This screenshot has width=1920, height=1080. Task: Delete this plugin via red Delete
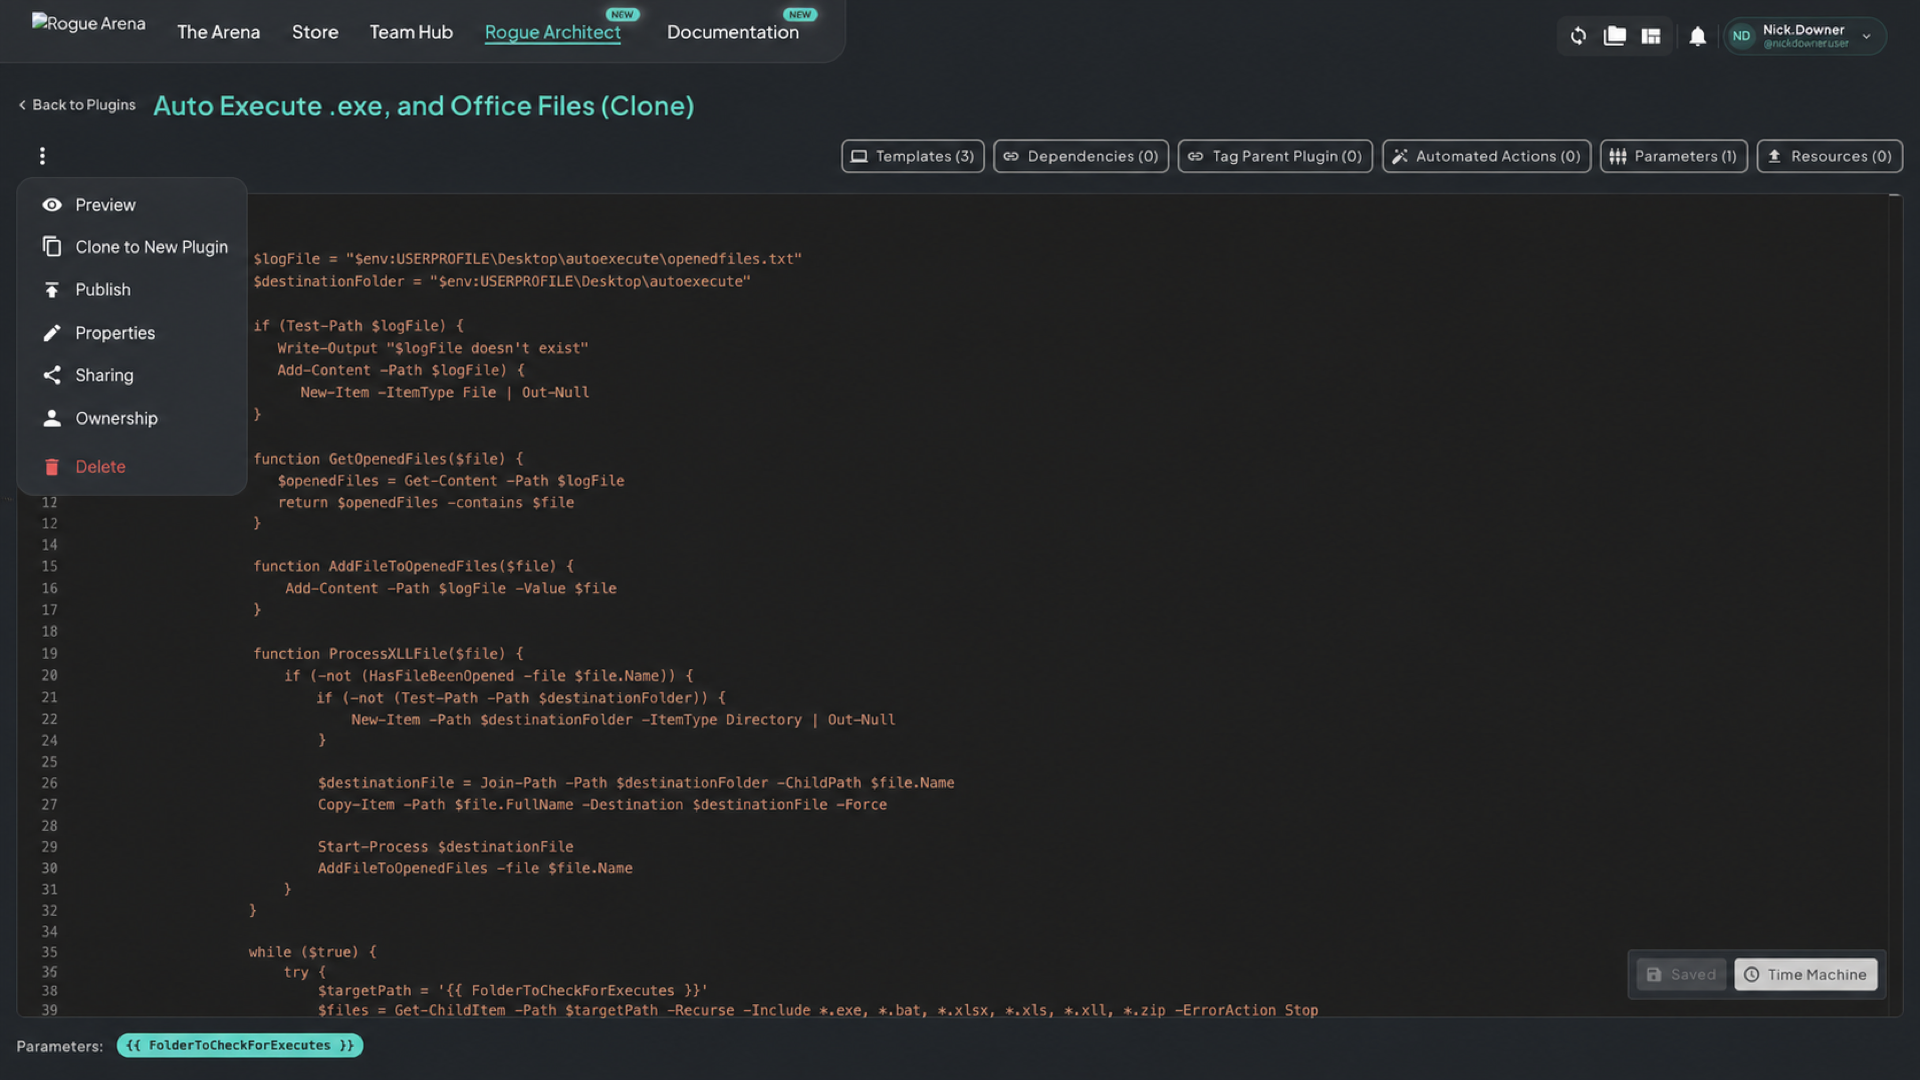pos(132,467)
